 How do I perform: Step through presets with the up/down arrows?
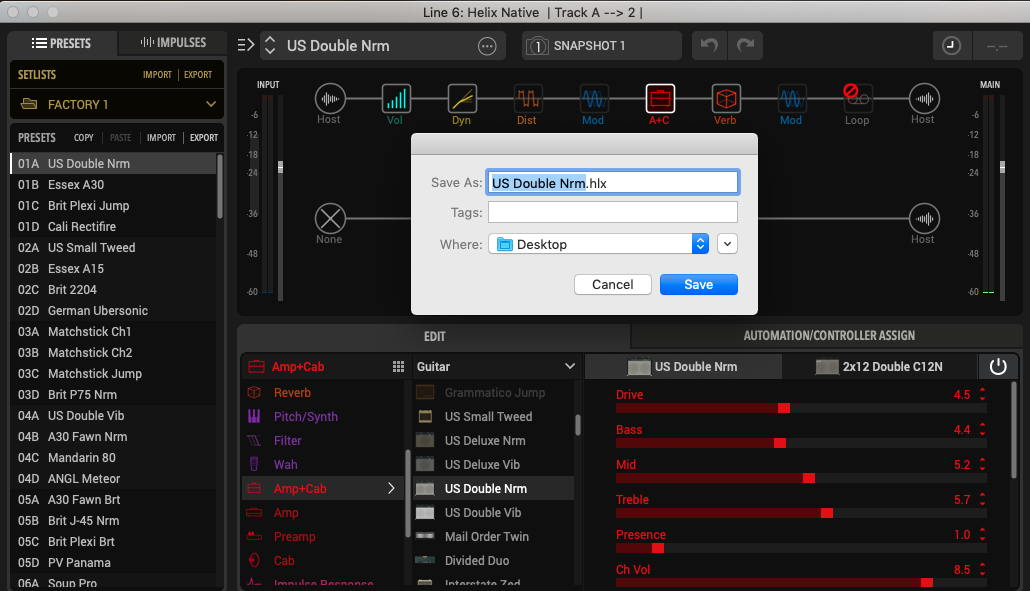[270, 45]
